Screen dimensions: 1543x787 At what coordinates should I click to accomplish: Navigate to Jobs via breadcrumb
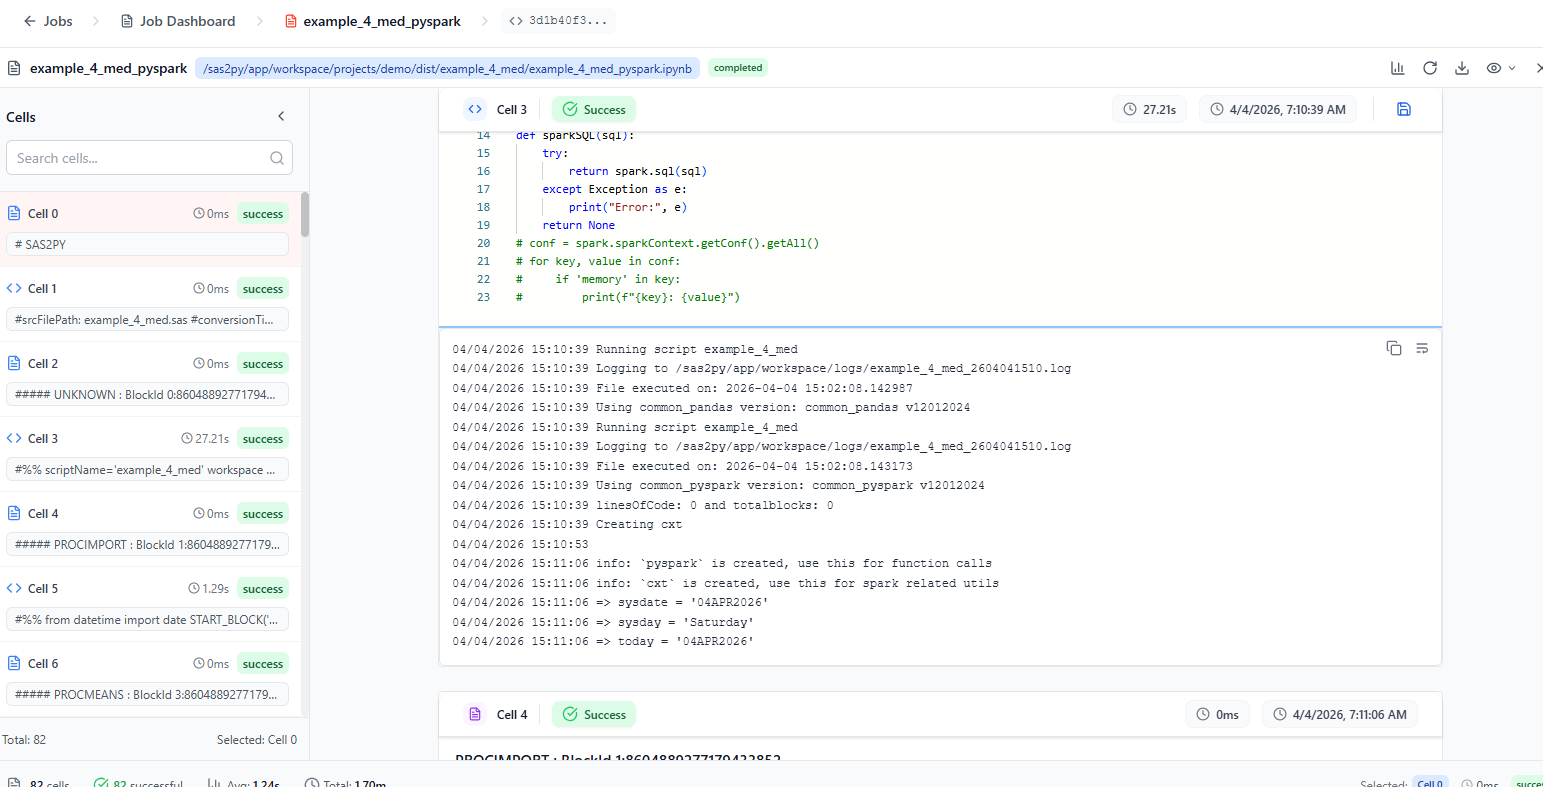[57, 20]
